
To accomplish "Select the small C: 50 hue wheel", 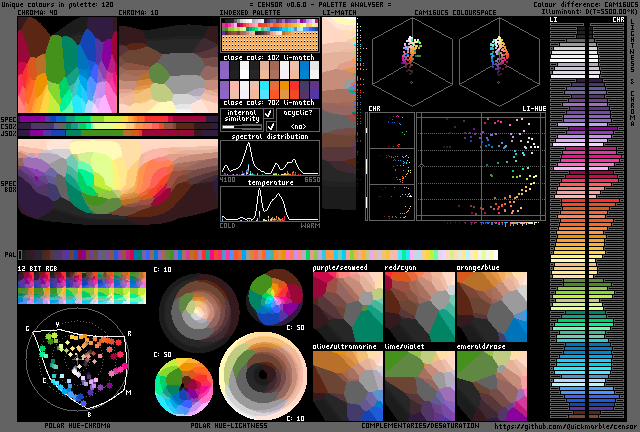I will pyautogui.click(x=278, y=297).
